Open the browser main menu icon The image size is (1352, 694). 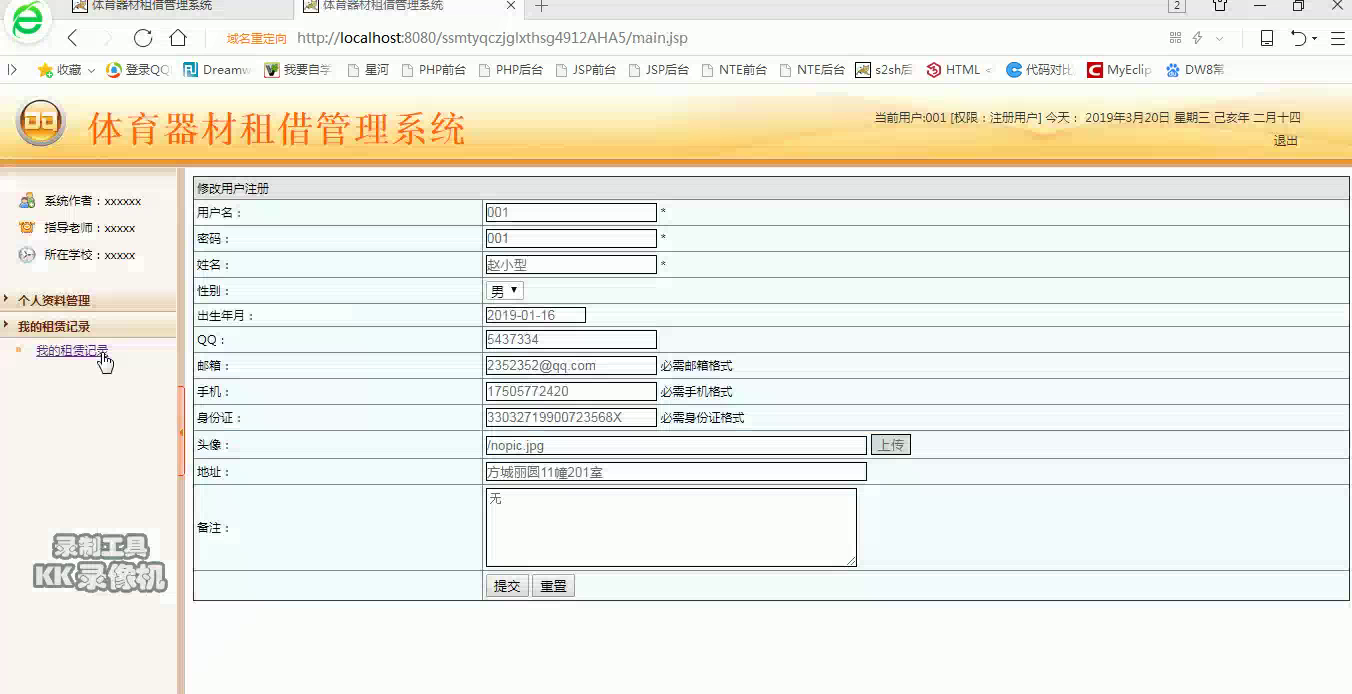click(1337, 38)
